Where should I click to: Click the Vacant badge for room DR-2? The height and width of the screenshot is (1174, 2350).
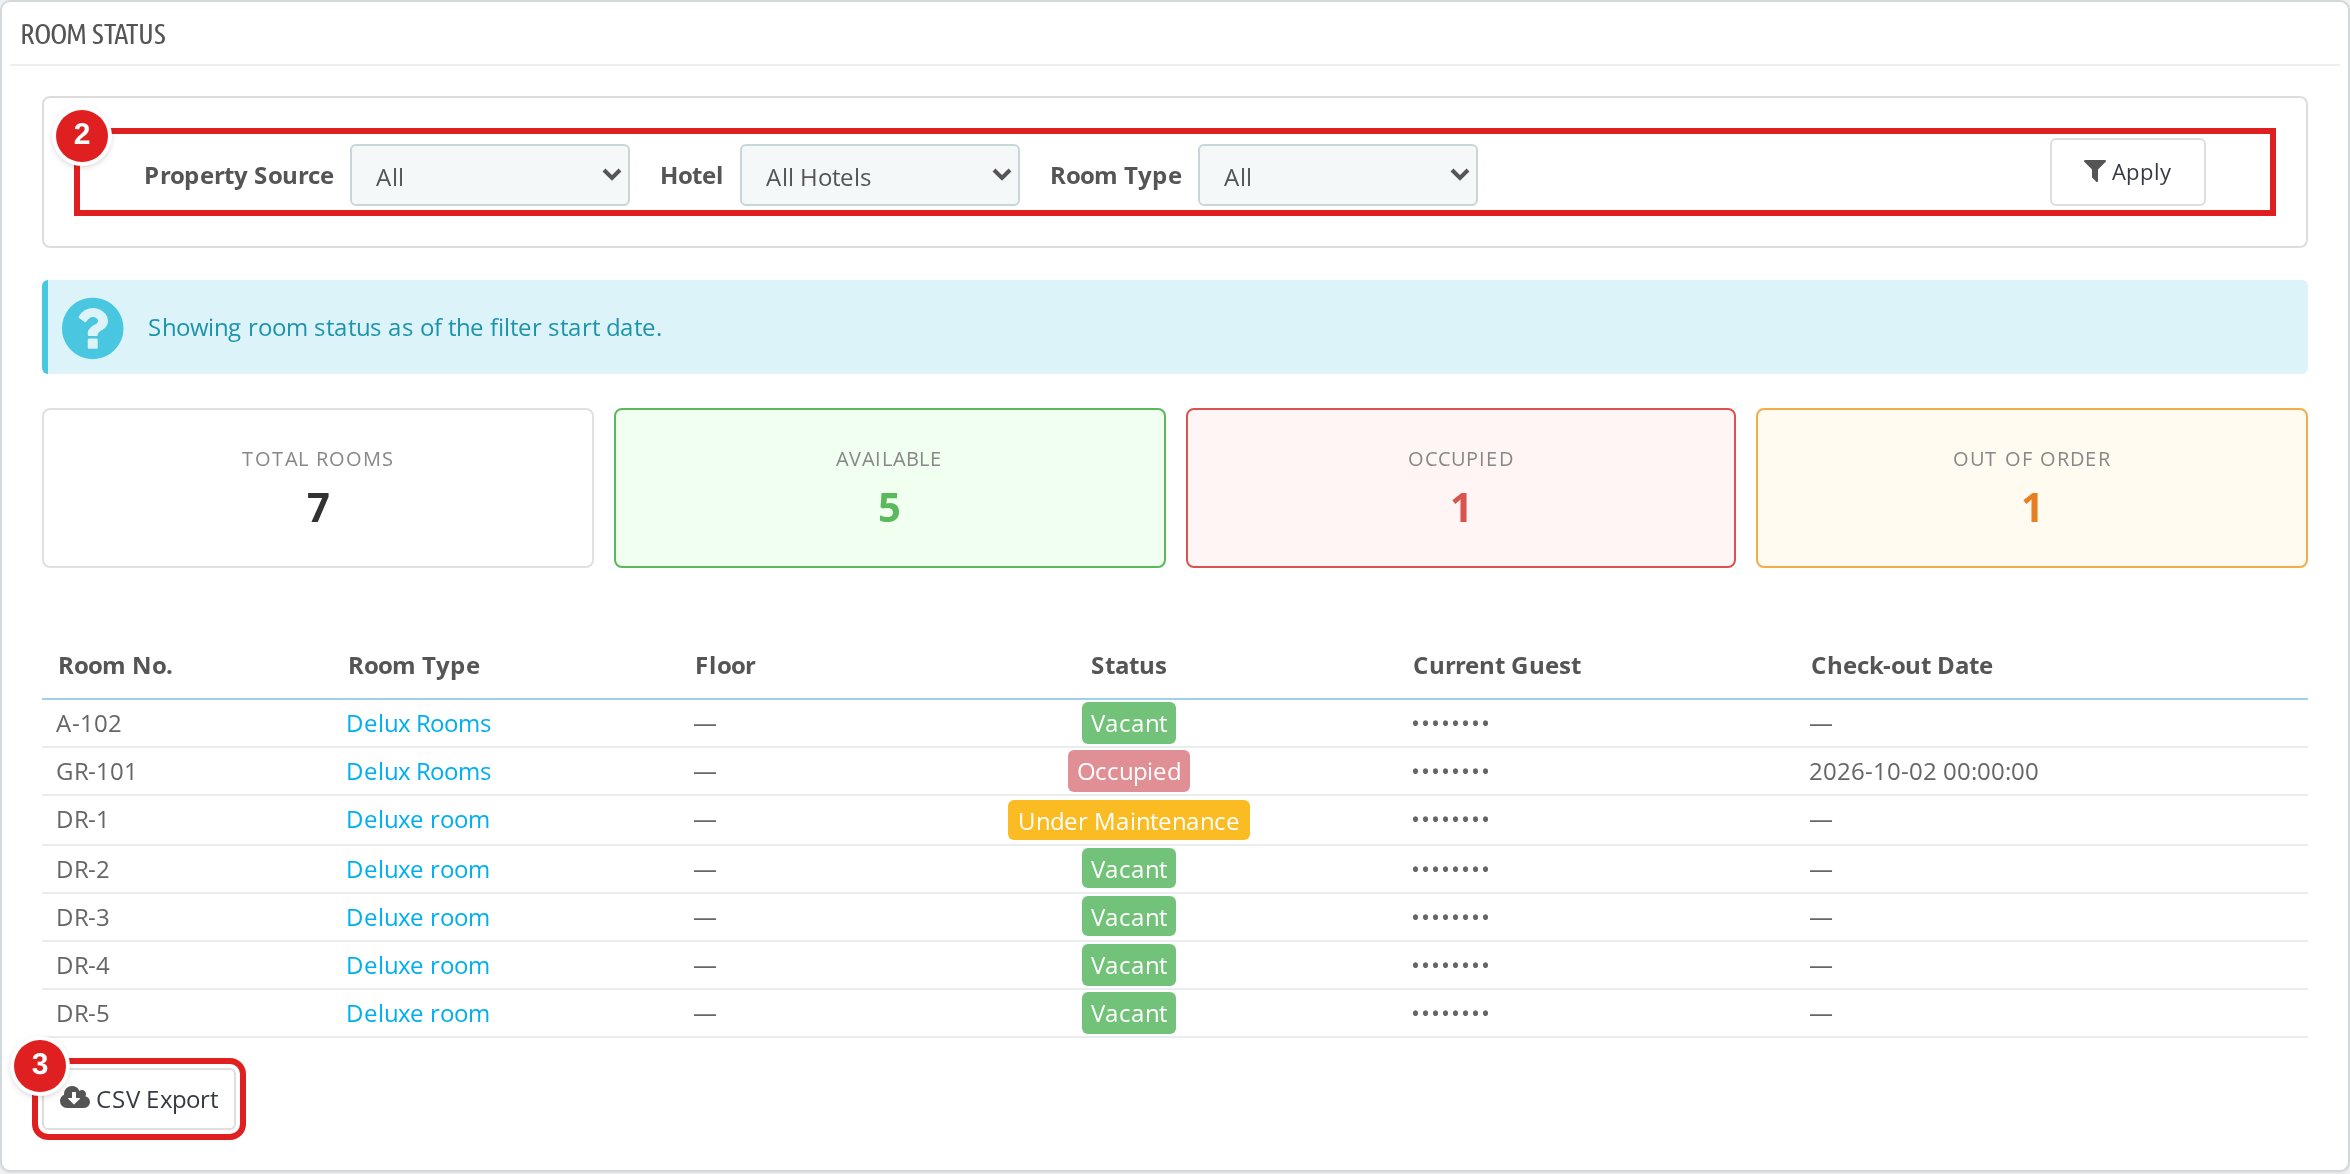(1129, 869)
